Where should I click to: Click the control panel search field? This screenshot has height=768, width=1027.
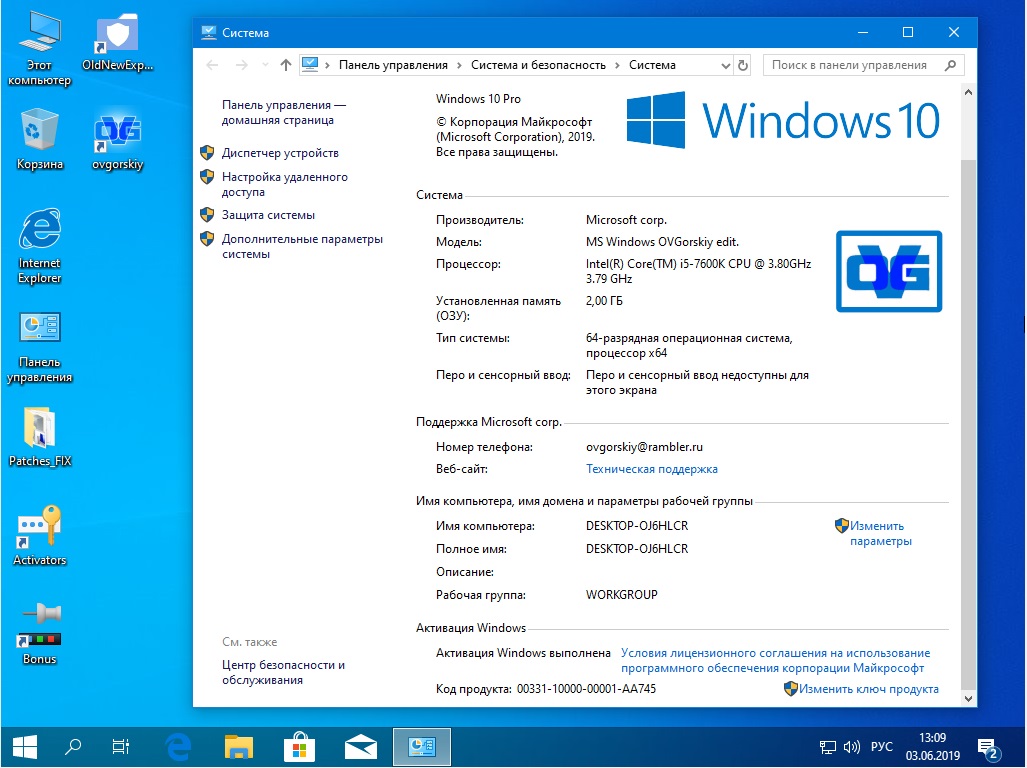855,65
